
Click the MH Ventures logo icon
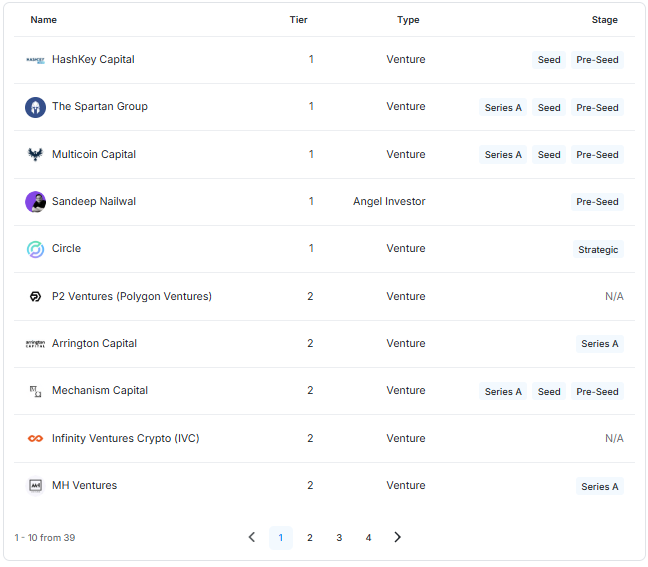click(35, 486)
